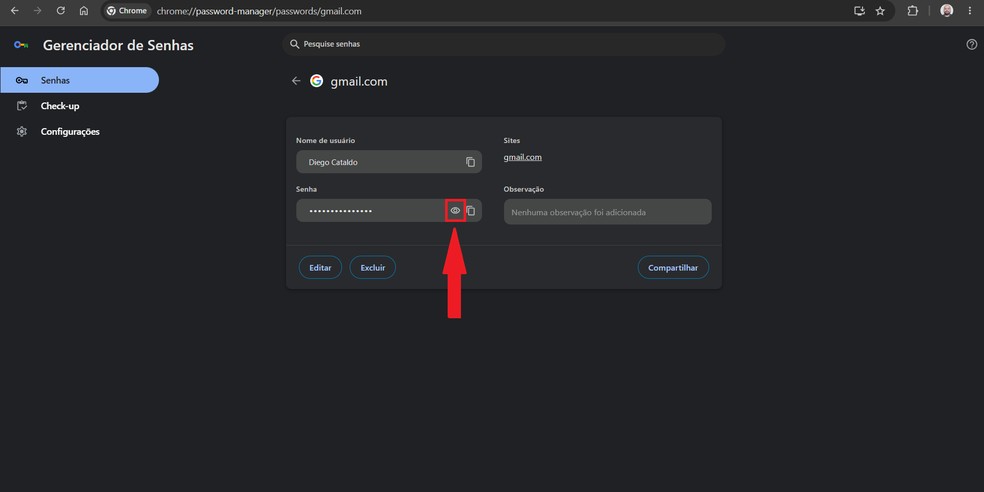Click the Gerenciador de Senhas title
Screen dimensions: 984x492
pos(118,45)
